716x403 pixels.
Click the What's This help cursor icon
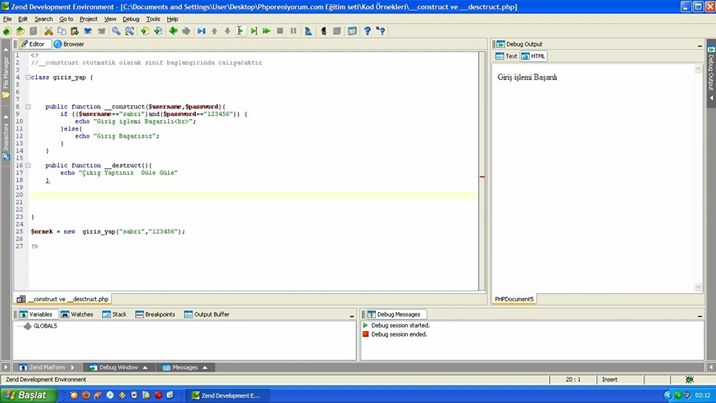tap(381, 31)
